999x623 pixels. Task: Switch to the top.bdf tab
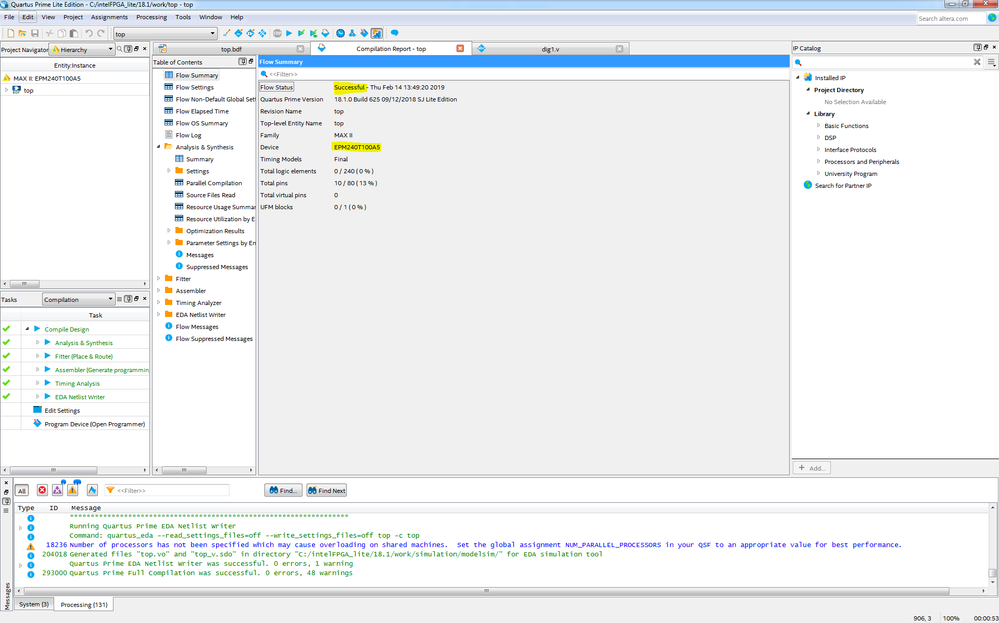(x=231, y=48)
